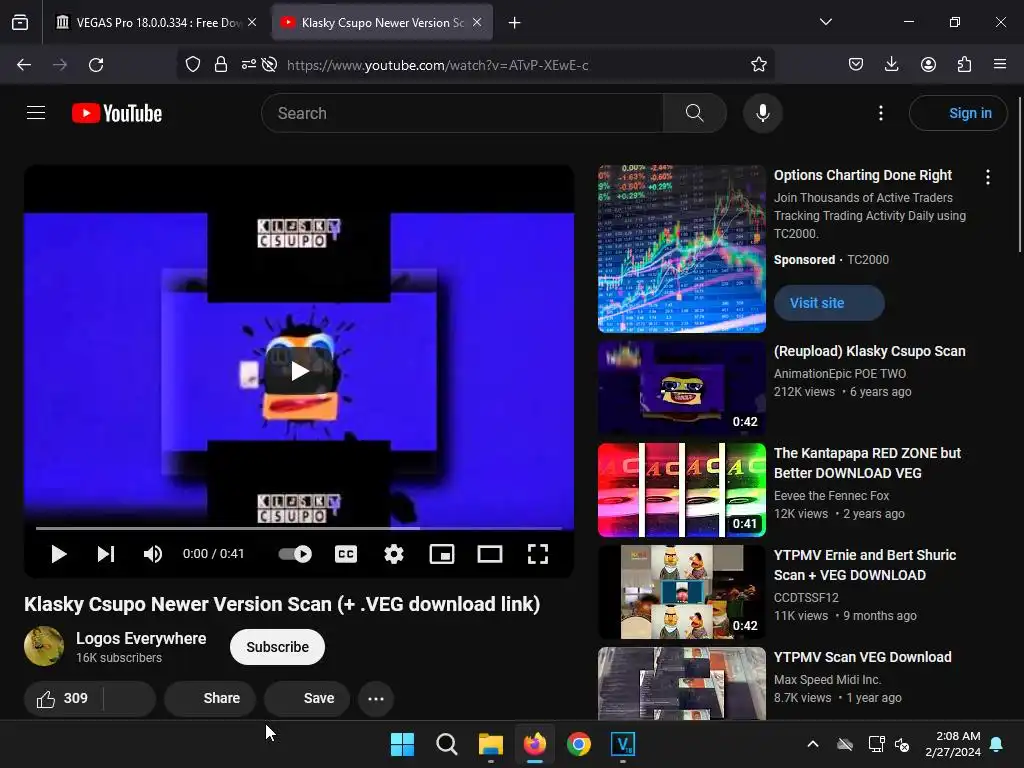Open the Firefox account icon
Screen dimensions: 1024x768
928,65
